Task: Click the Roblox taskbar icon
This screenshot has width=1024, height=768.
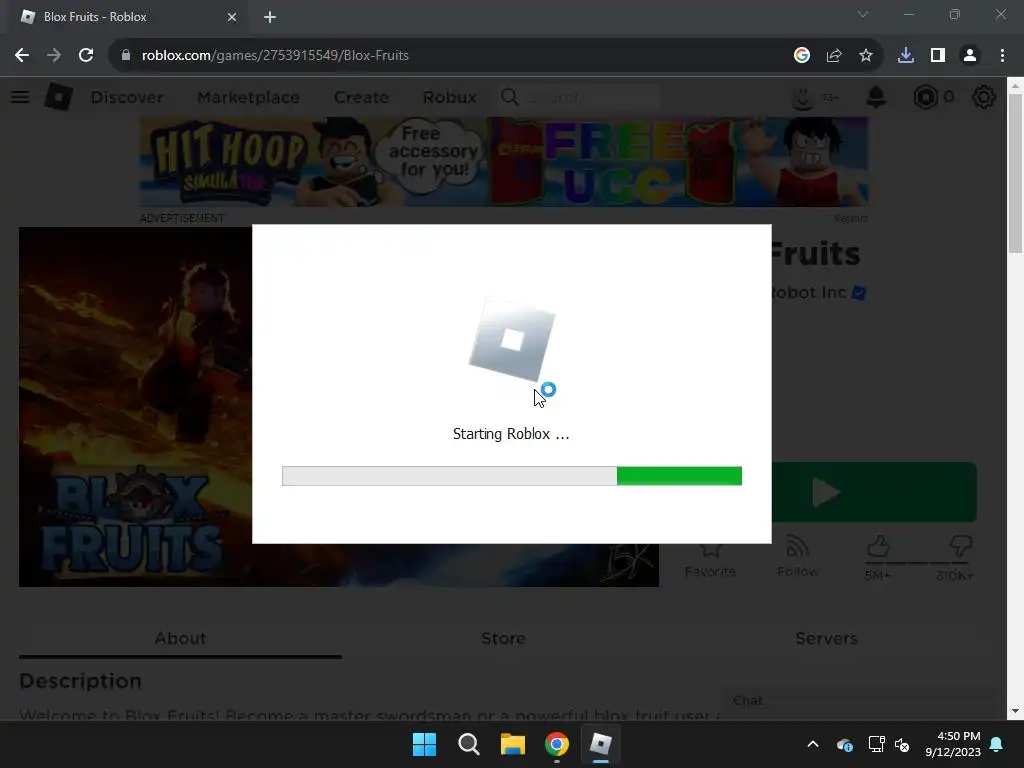Action: [x=601, y=744]
